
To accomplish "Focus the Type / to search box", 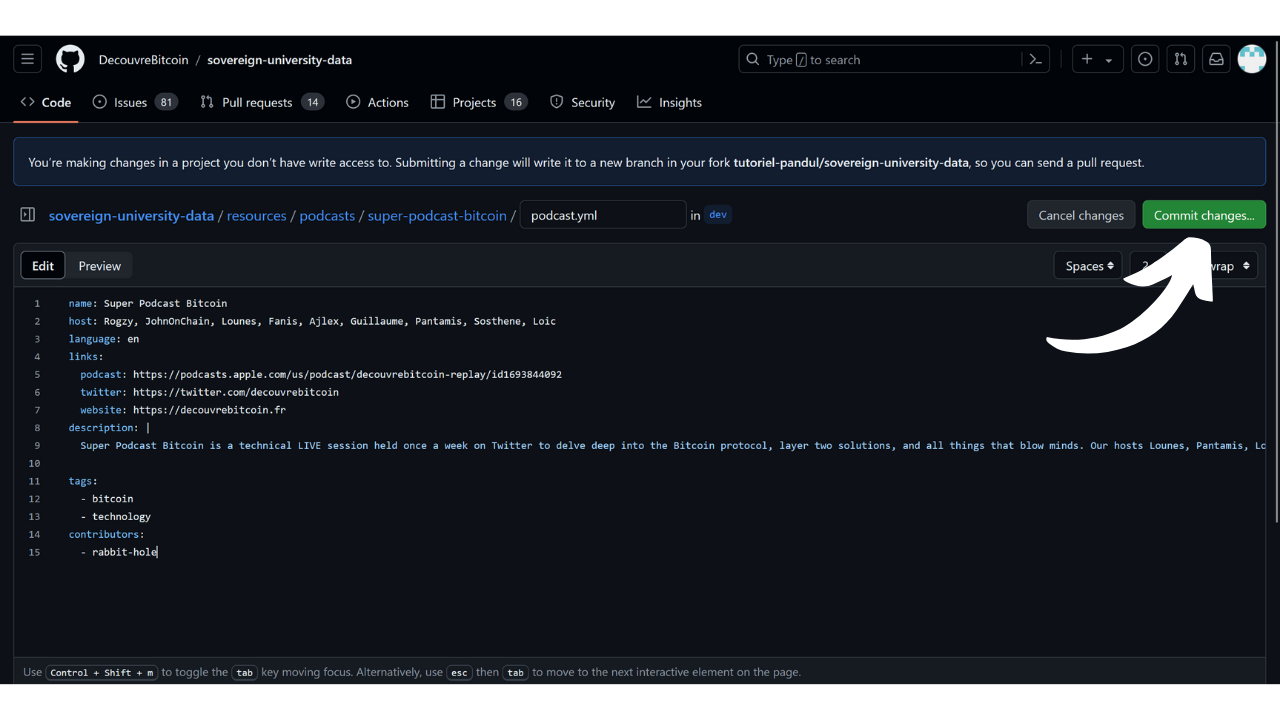I will (x=880, y=60).
